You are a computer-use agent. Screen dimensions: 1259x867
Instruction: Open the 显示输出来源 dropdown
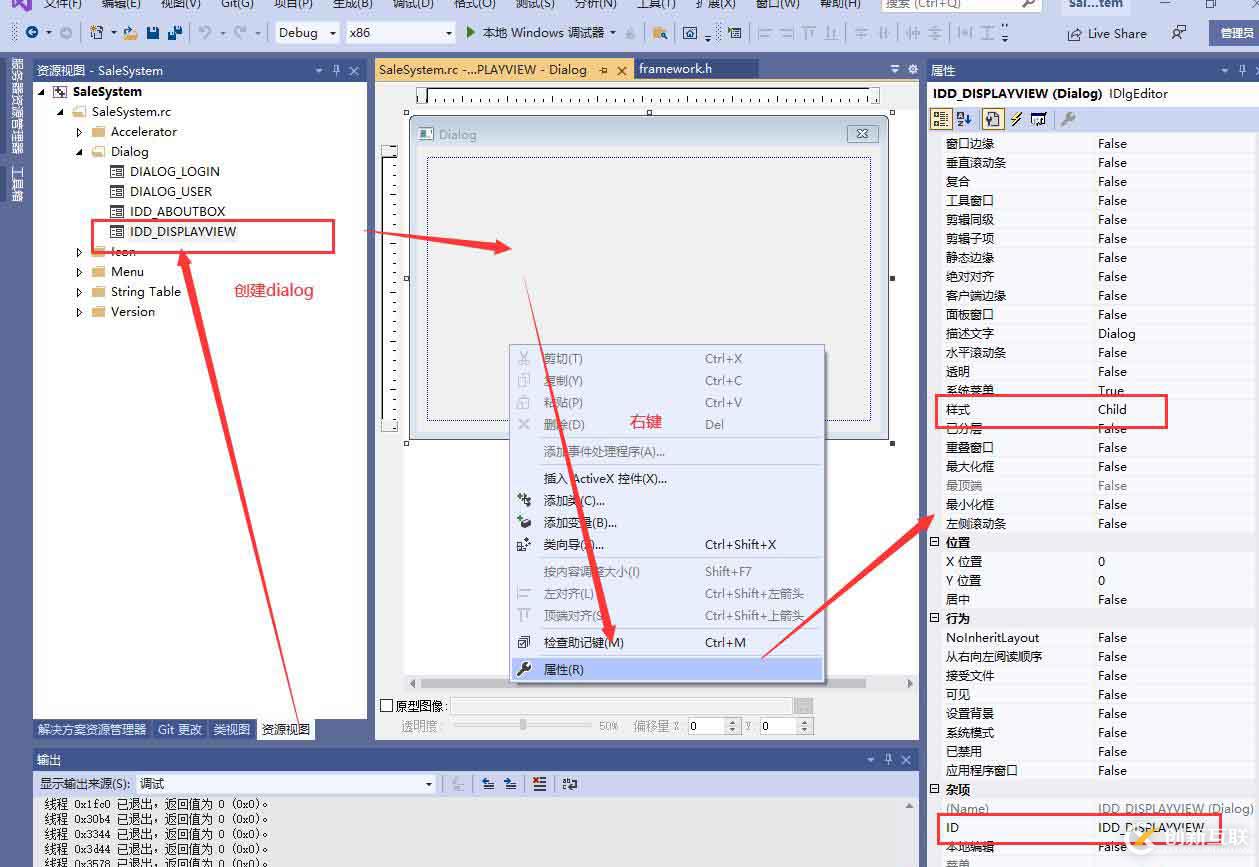pos(288,784)
